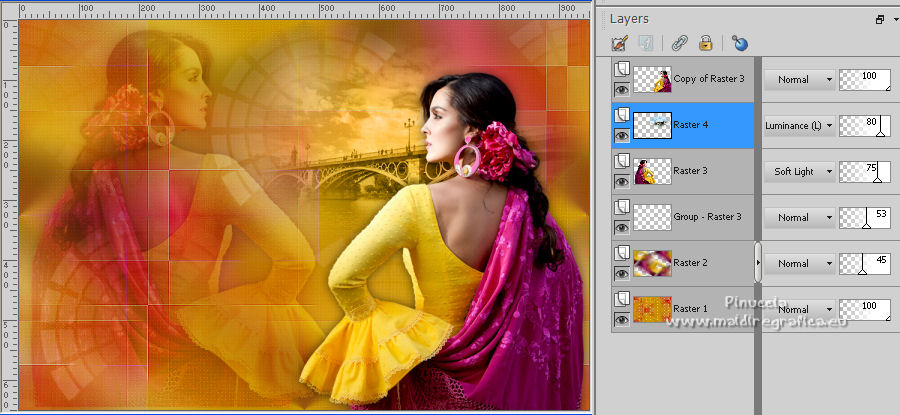This screenshot has height=415, width=900.
Task: Click raster layer type icon for Raster 1
Action: pyautogui.click(x=620, y=300)
